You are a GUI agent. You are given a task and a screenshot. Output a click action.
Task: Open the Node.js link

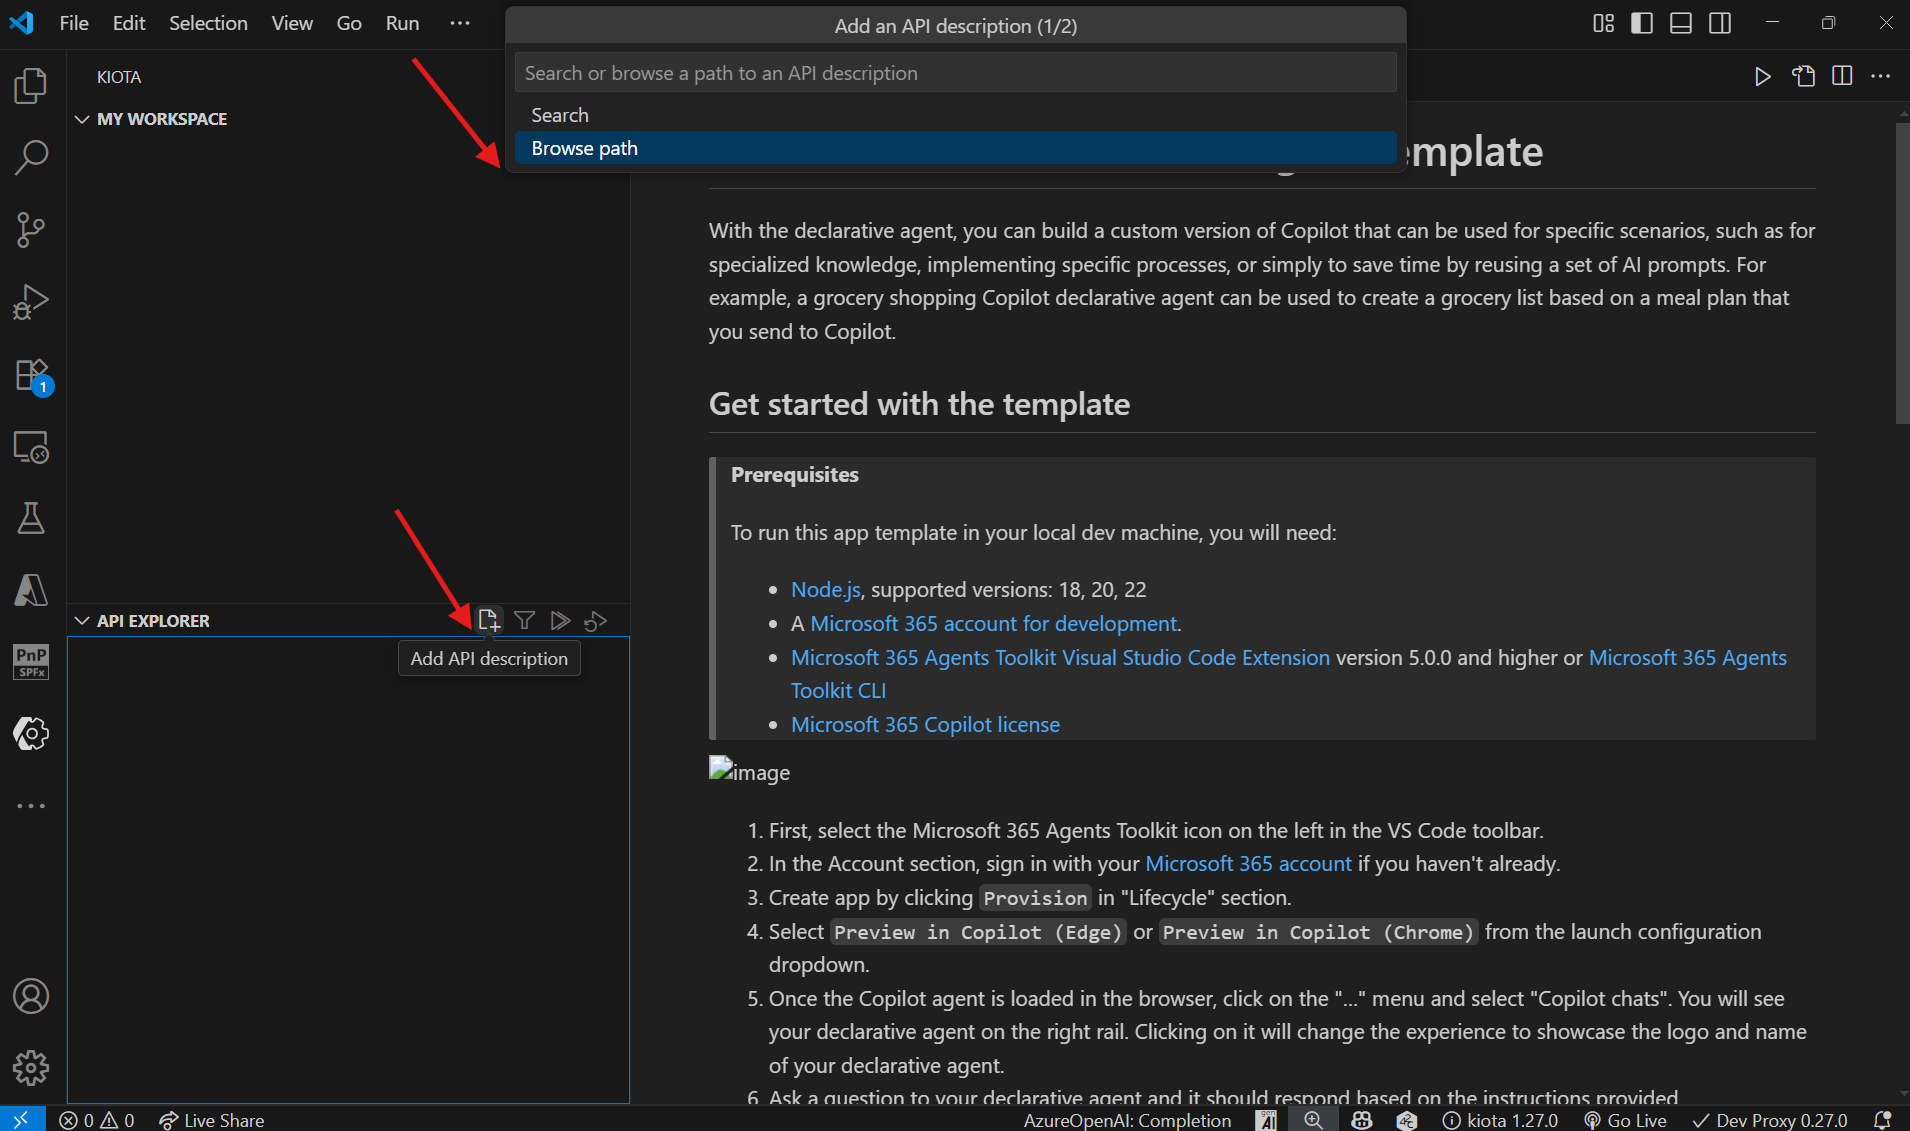point(826,590)
